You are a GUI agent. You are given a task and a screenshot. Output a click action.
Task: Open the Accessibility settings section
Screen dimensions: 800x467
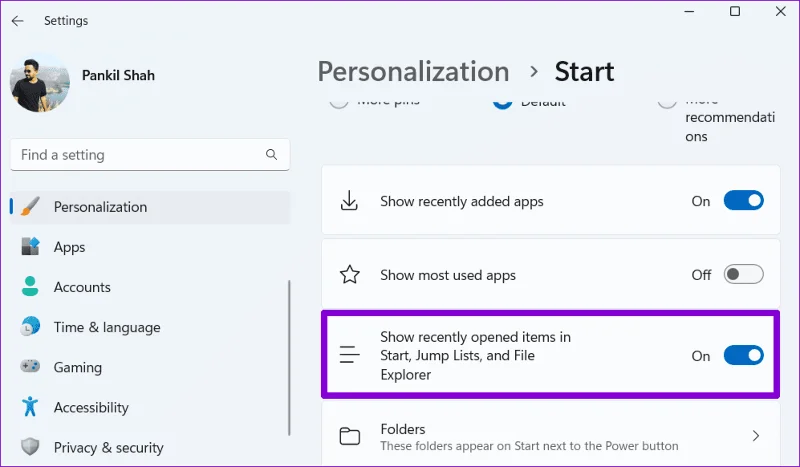(91, 408)
